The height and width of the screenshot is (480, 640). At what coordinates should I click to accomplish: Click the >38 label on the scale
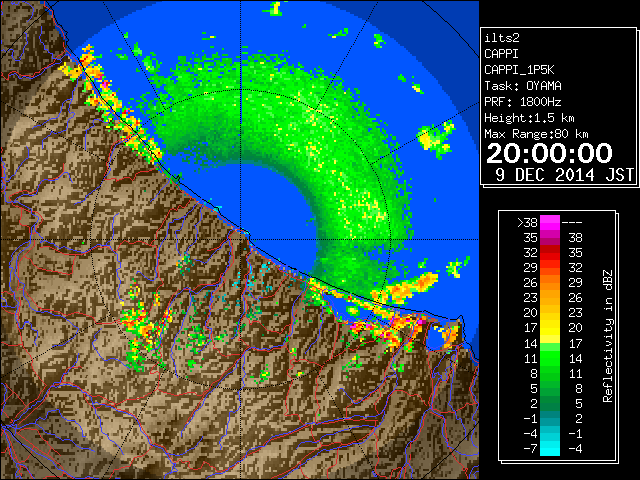(x=527, y=222)
